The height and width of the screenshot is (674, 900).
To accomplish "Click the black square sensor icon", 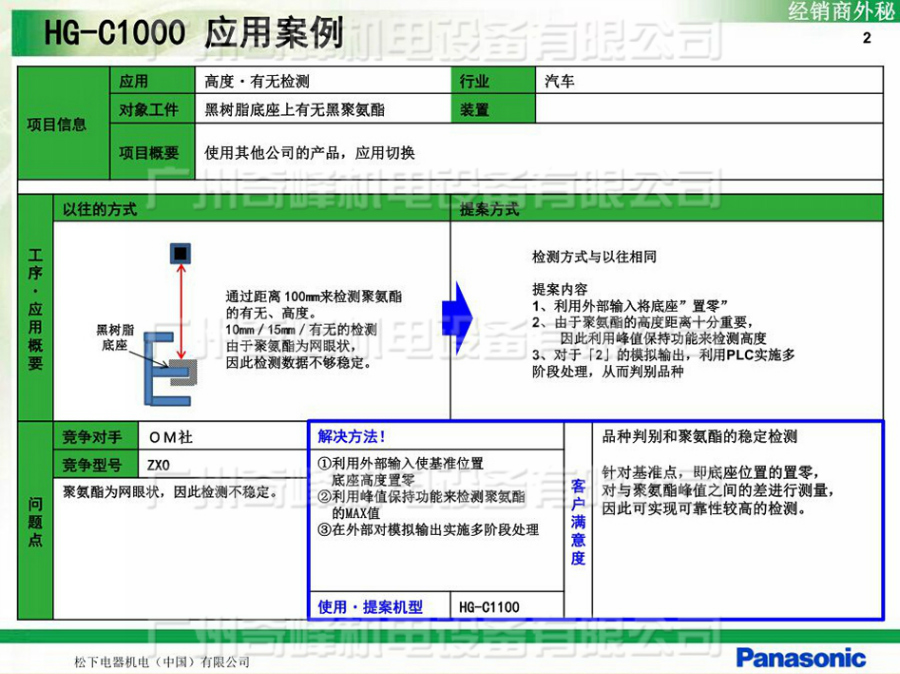I will click(179, 253).
